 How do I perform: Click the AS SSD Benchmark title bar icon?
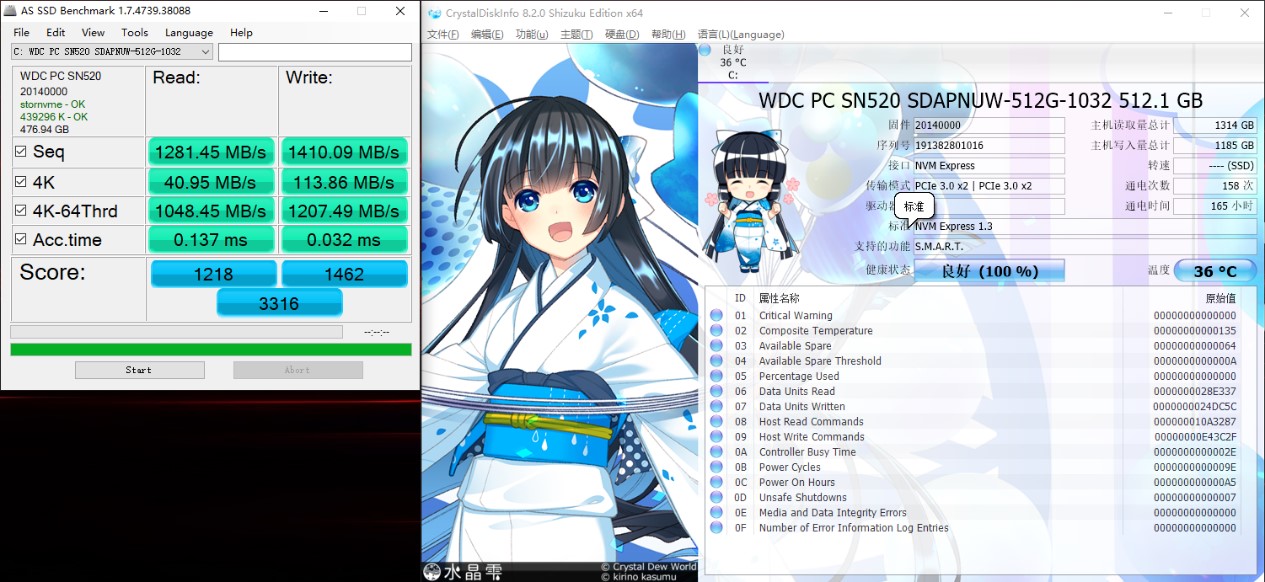click(10, 11)
